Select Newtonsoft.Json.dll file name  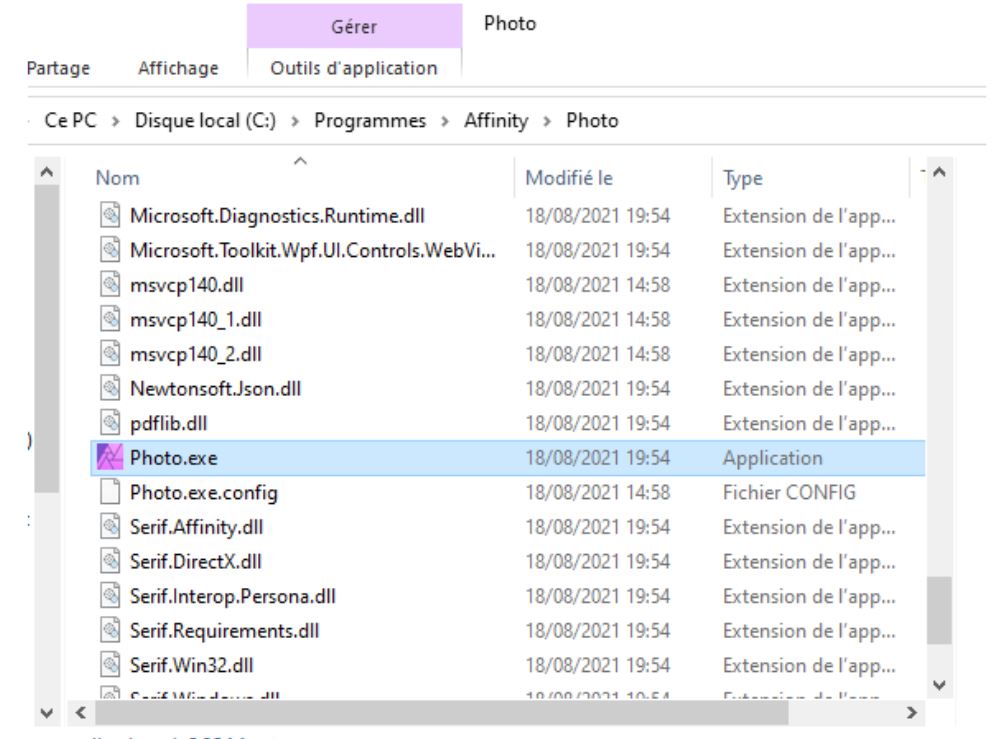click(x=215, y=389)
